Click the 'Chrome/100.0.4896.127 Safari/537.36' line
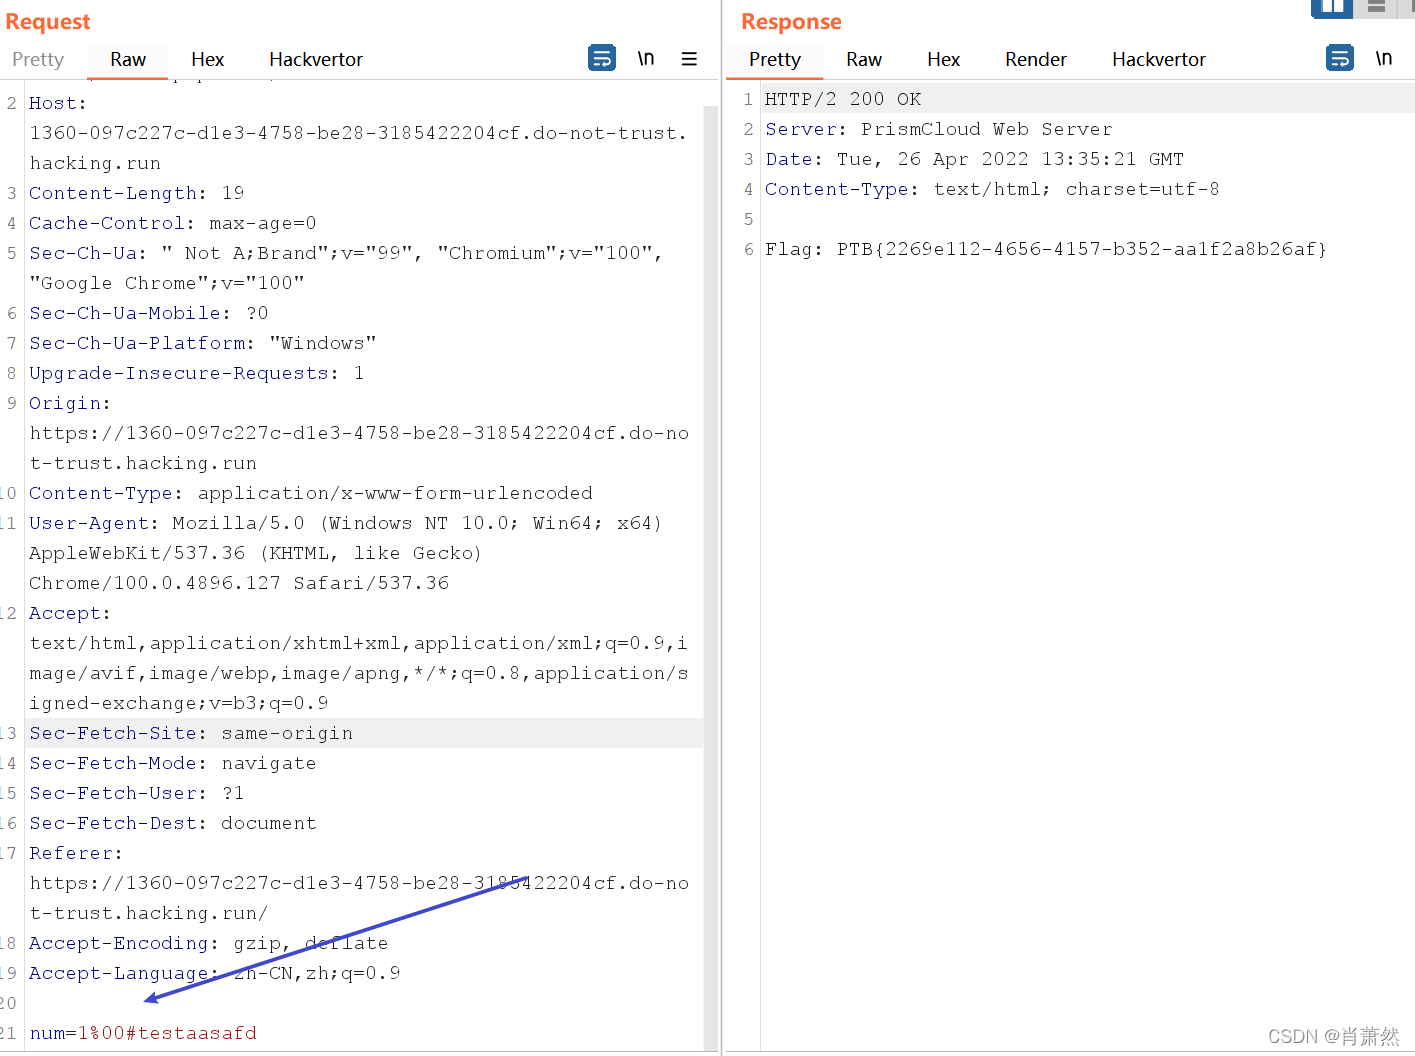 [x=239, y=583]
